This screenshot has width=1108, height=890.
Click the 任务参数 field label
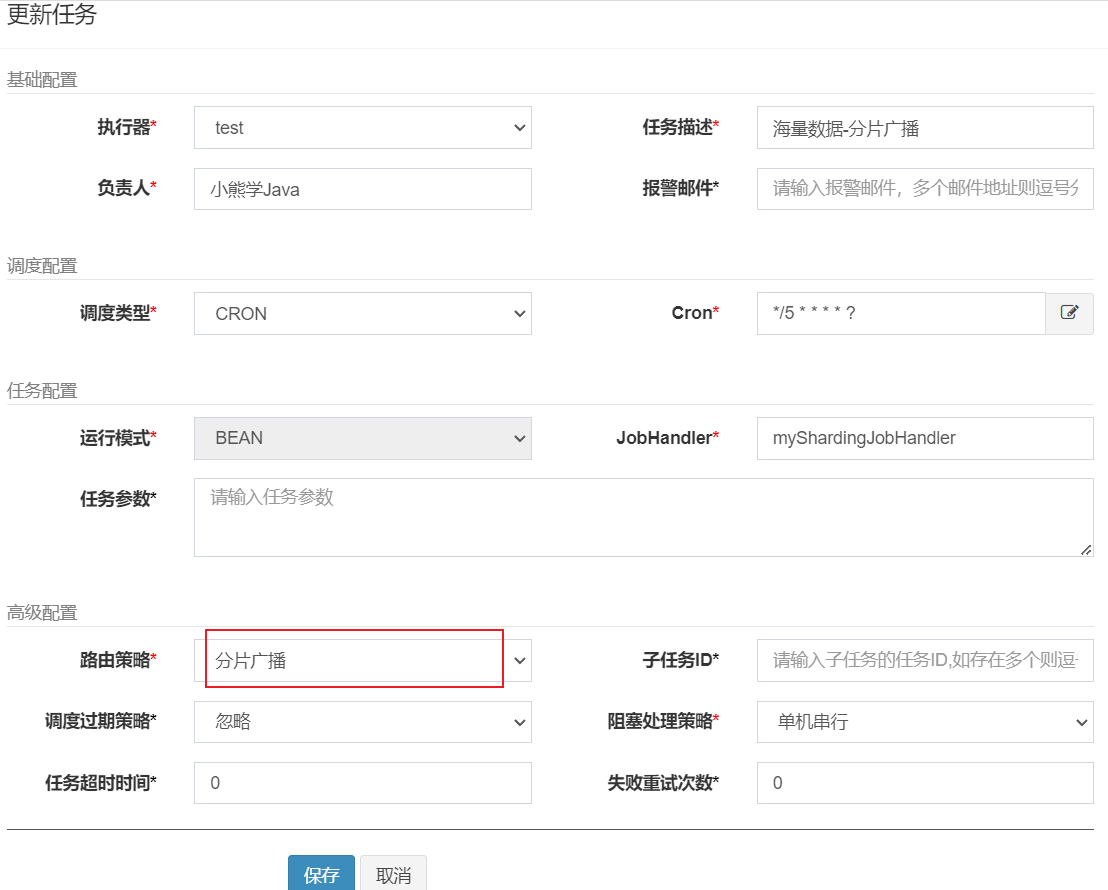tap(118, 499)
